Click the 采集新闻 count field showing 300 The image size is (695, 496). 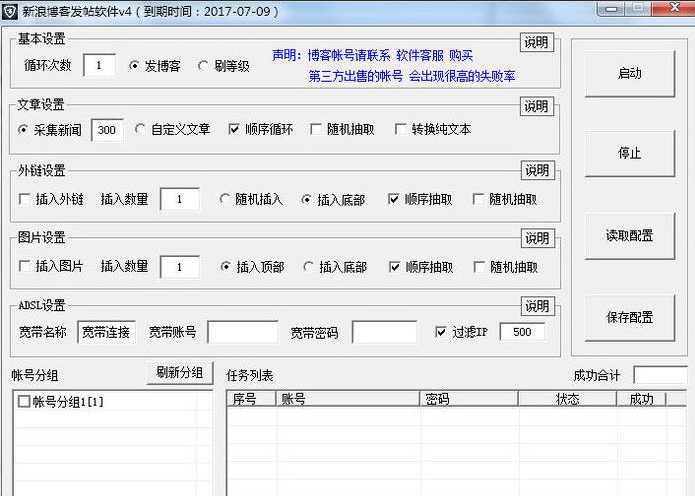pos(107,130)
